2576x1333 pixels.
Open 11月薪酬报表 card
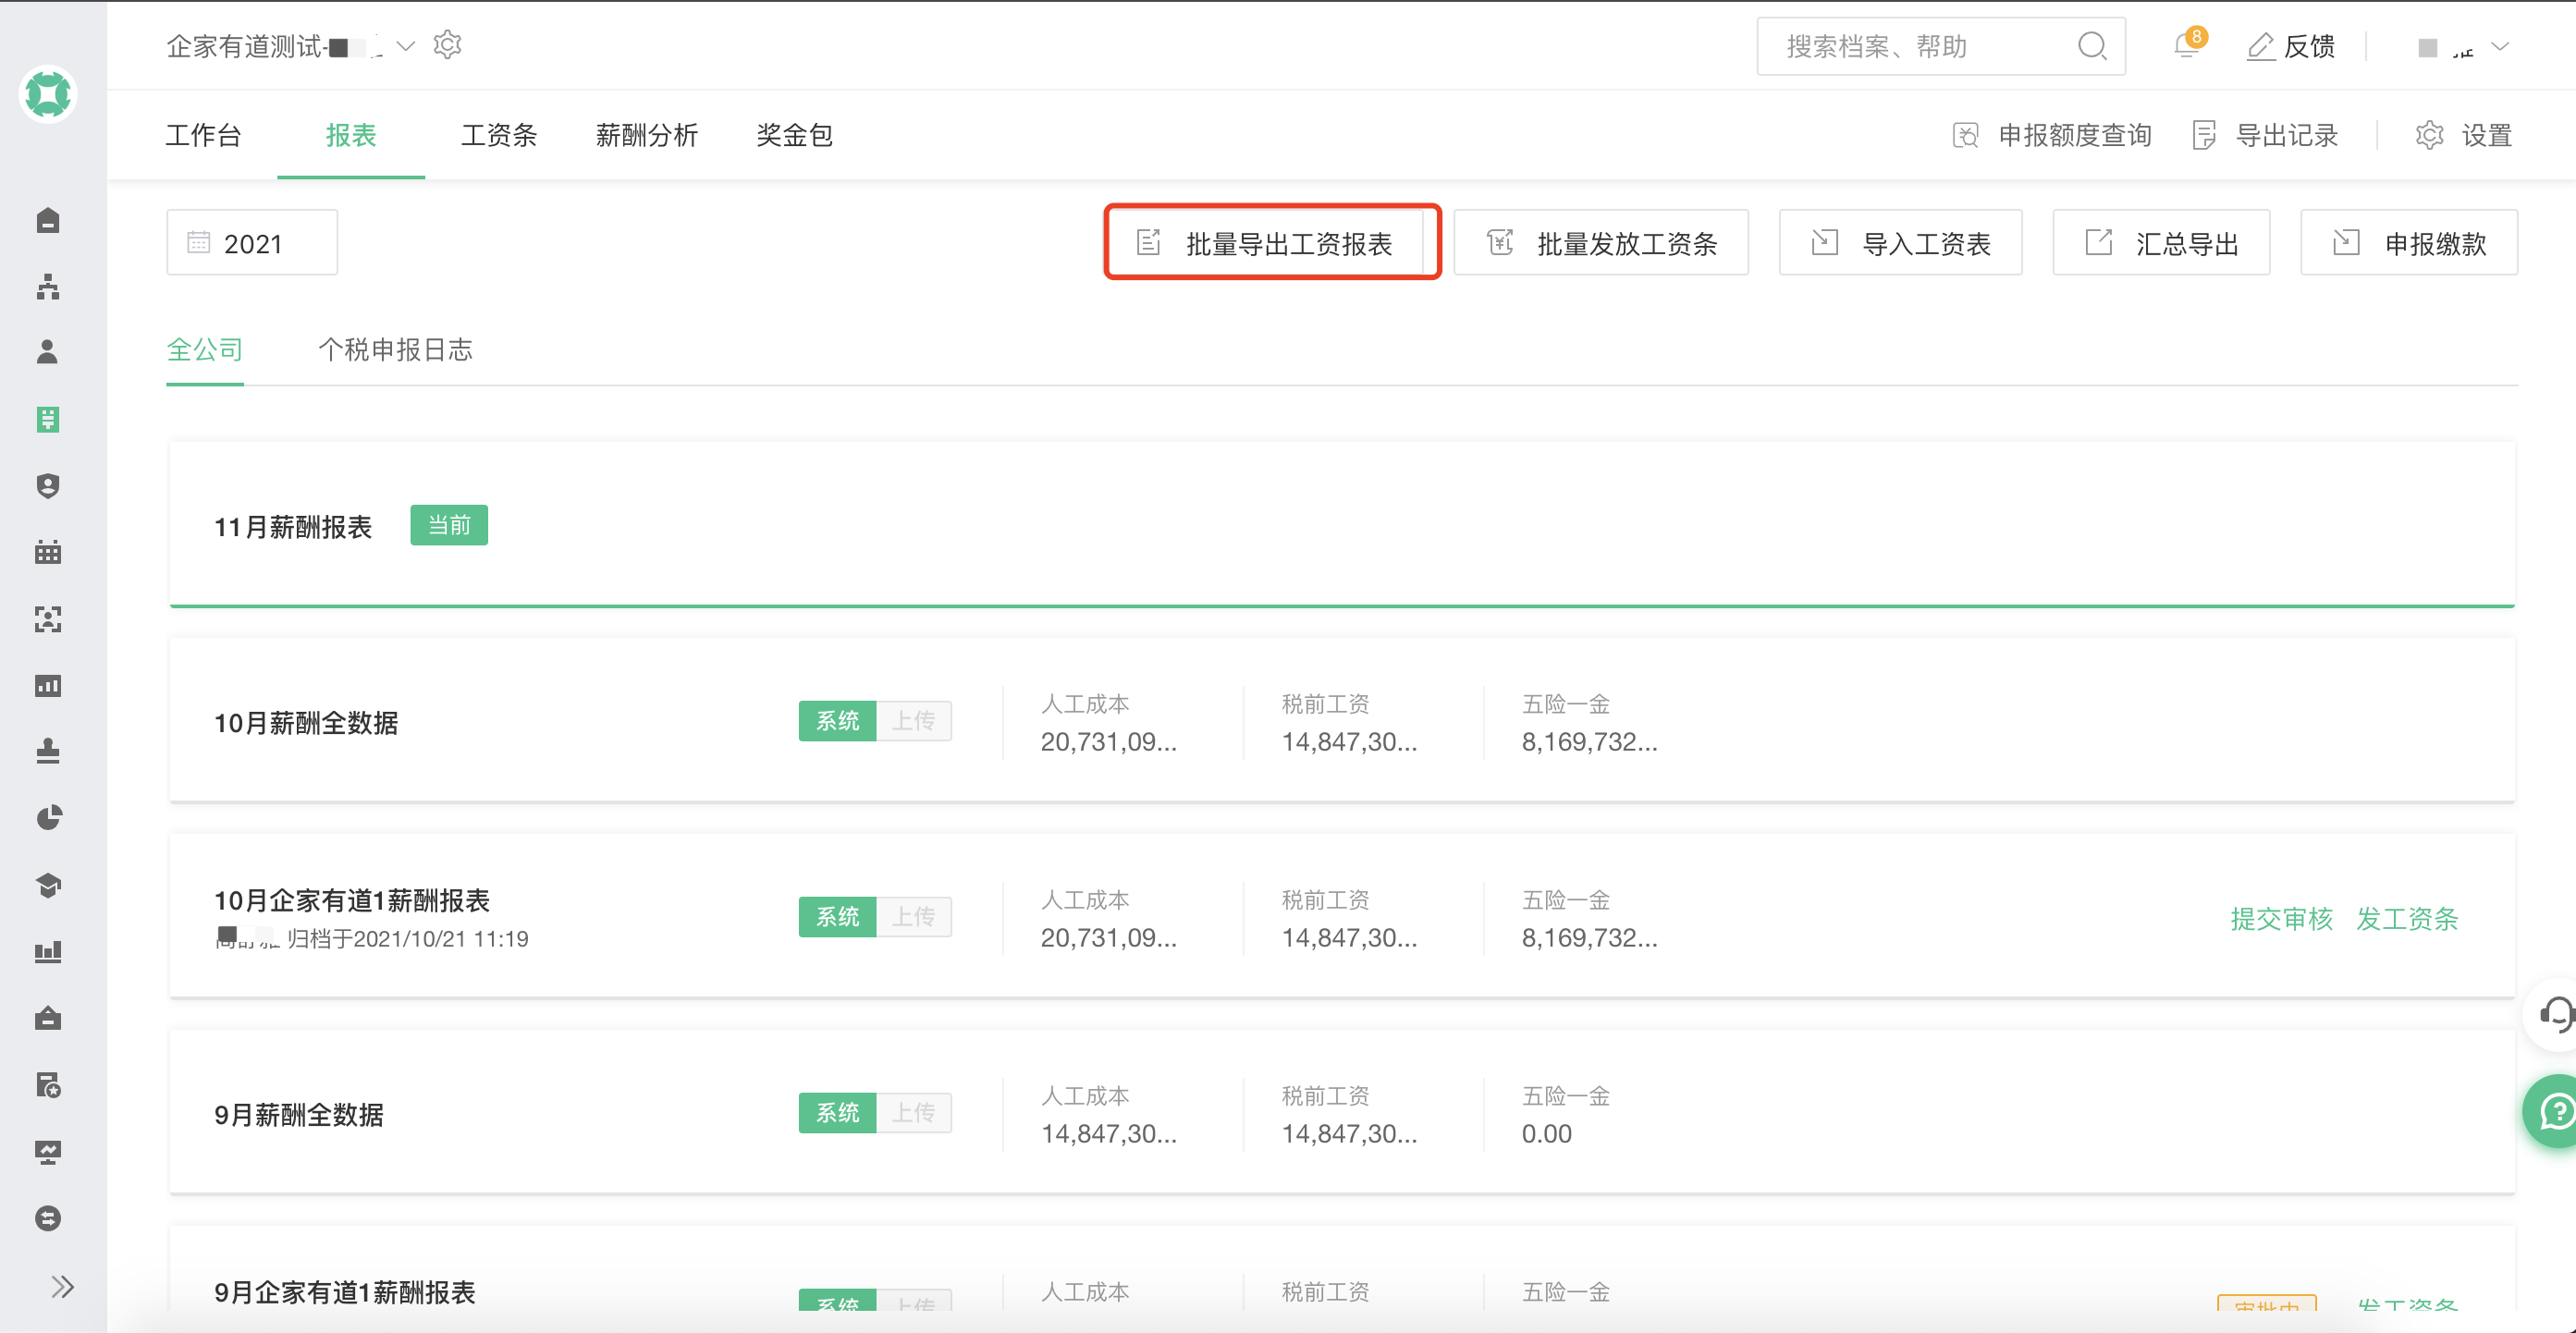(1342, 524)
